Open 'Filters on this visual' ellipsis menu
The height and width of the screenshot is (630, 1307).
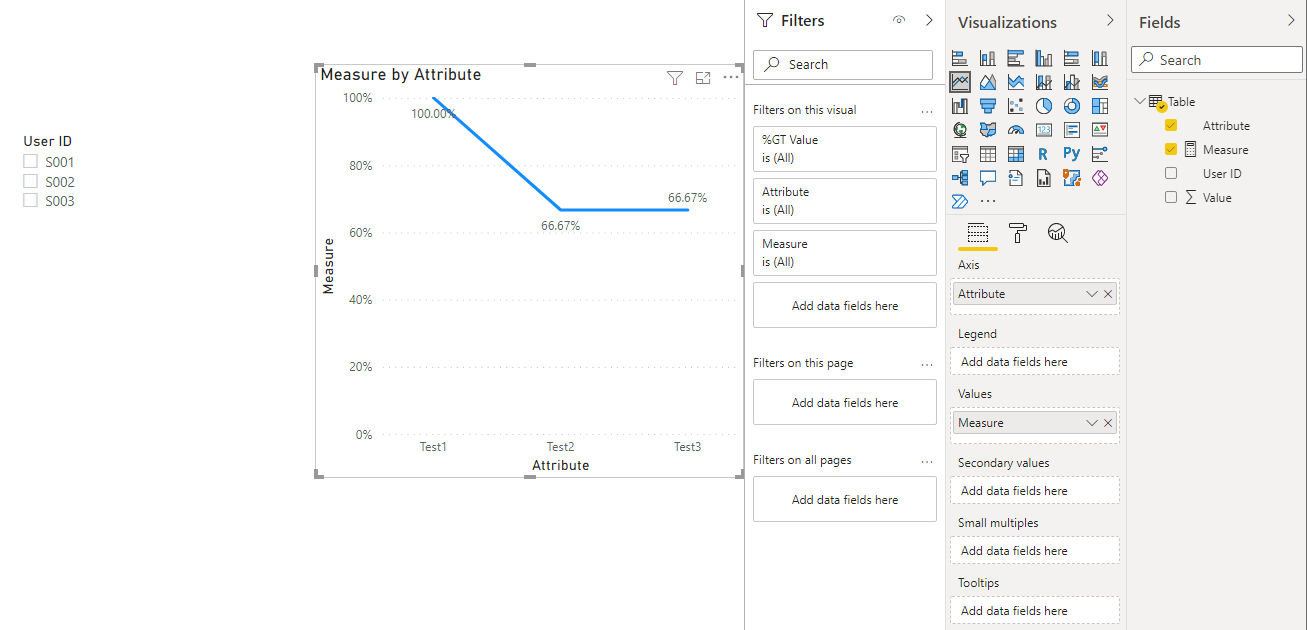tap(927, 111)
